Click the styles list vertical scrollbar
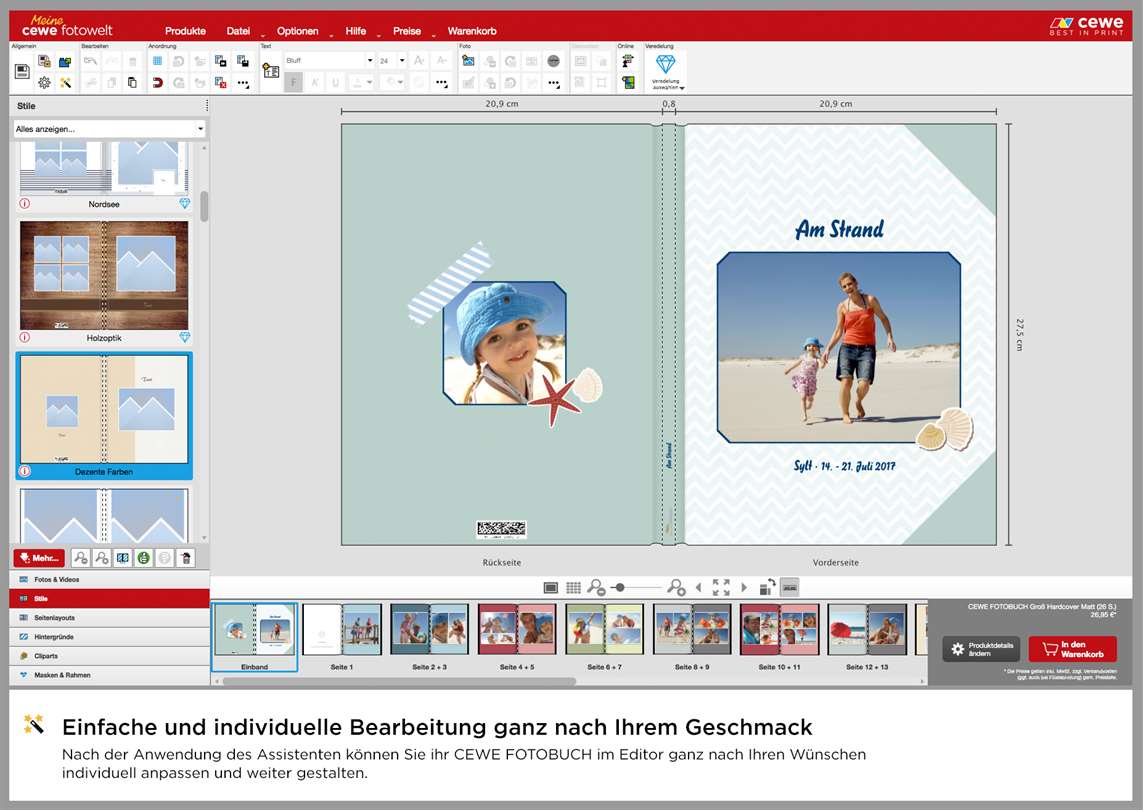This screenshot has height=810, width=1143. [x=204, y=206]
